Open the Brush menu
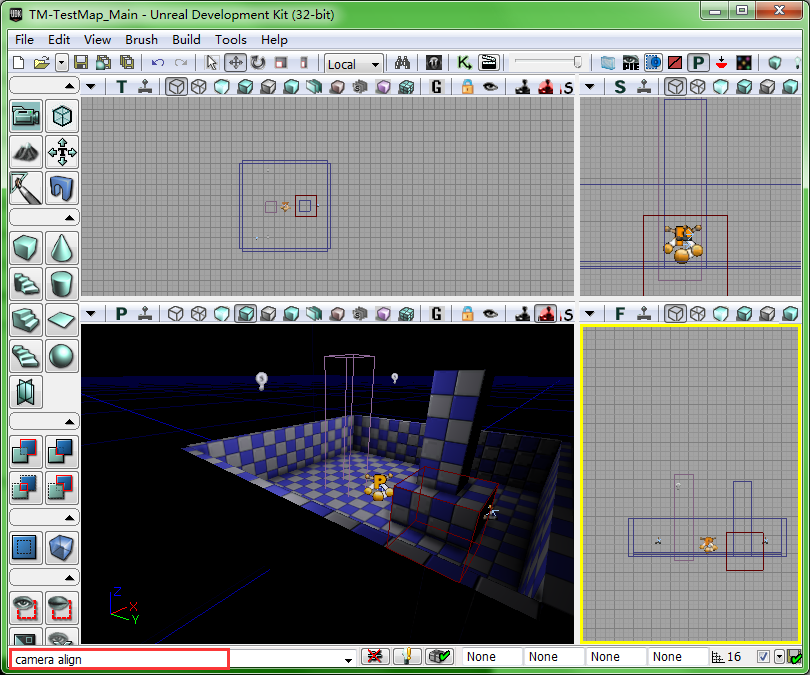The height and width of the screenshot is (675, 810). [141, 40]
